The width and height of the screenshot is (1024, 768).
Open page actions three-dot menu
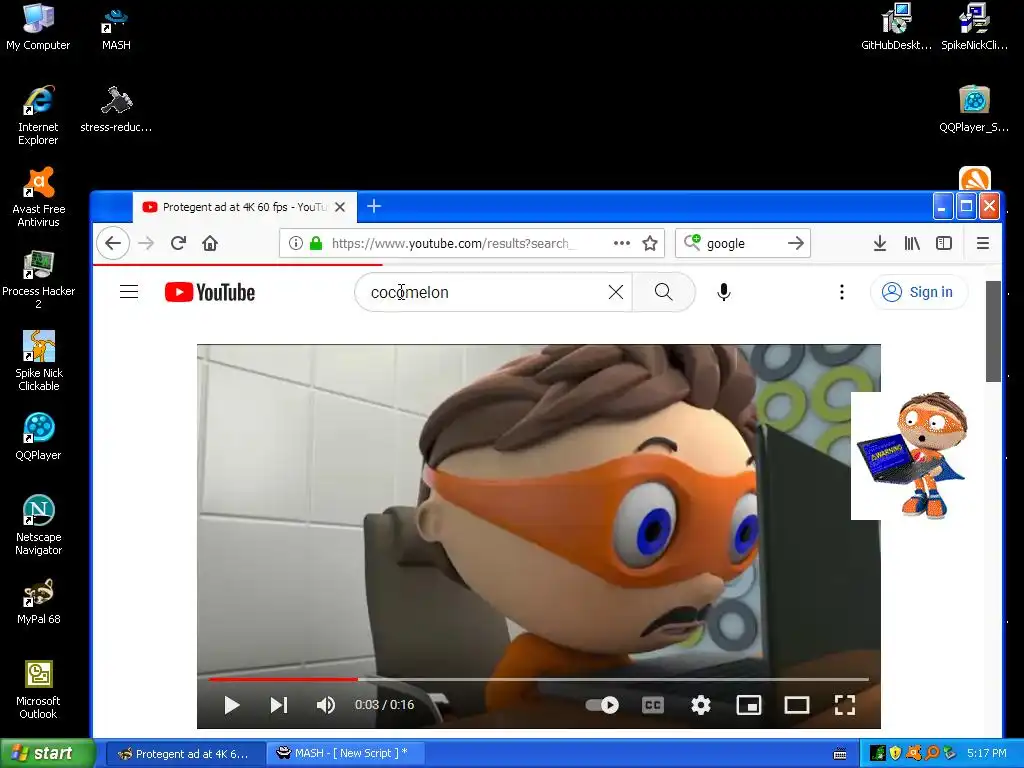click(622, 243)
